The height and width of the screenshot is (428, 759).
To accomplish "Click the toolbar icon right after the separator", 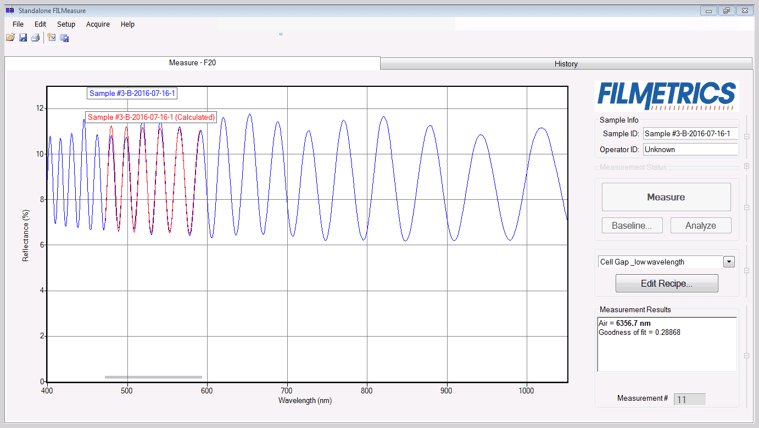I will point(52,38).
